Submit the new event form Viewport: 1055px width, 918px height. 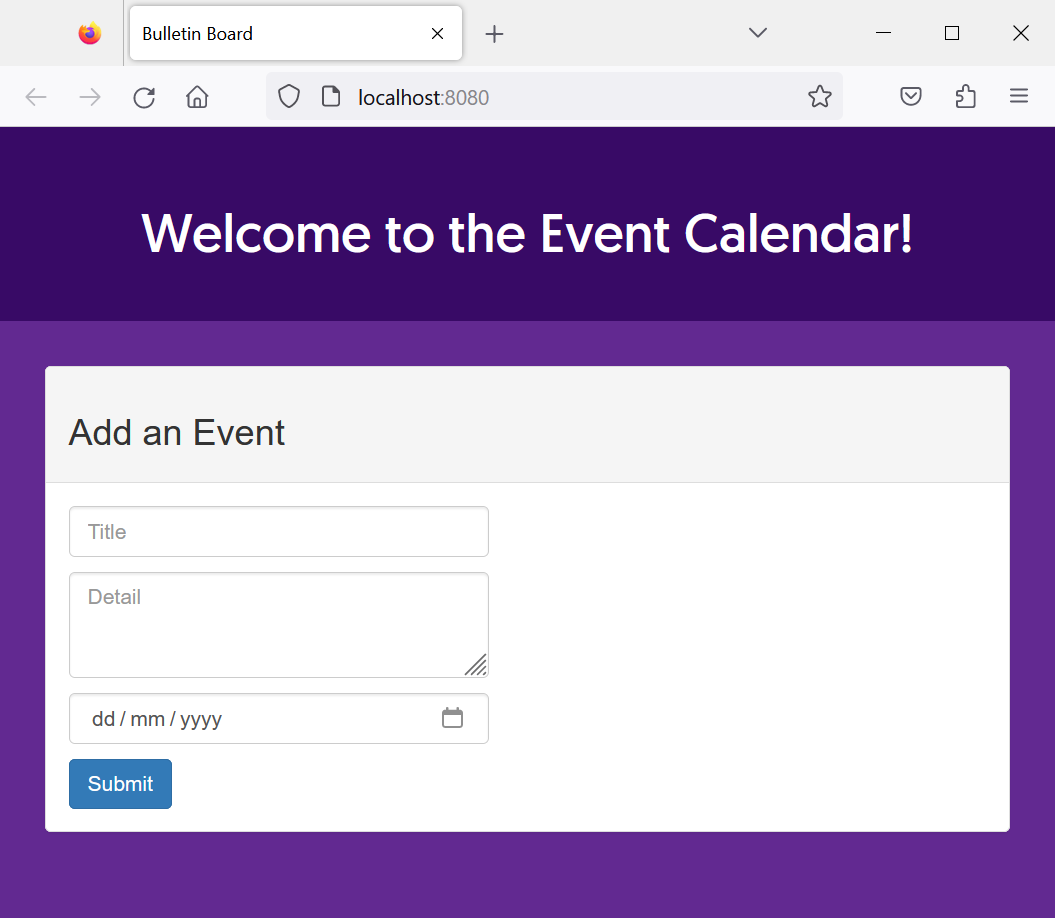120,784
